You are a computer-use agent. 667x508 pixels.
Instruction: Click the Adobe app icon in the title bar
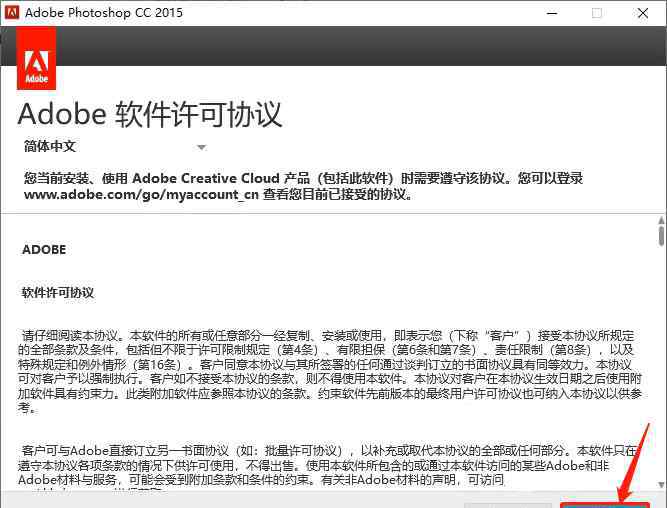pyautogui.click(x=12, y=12)
